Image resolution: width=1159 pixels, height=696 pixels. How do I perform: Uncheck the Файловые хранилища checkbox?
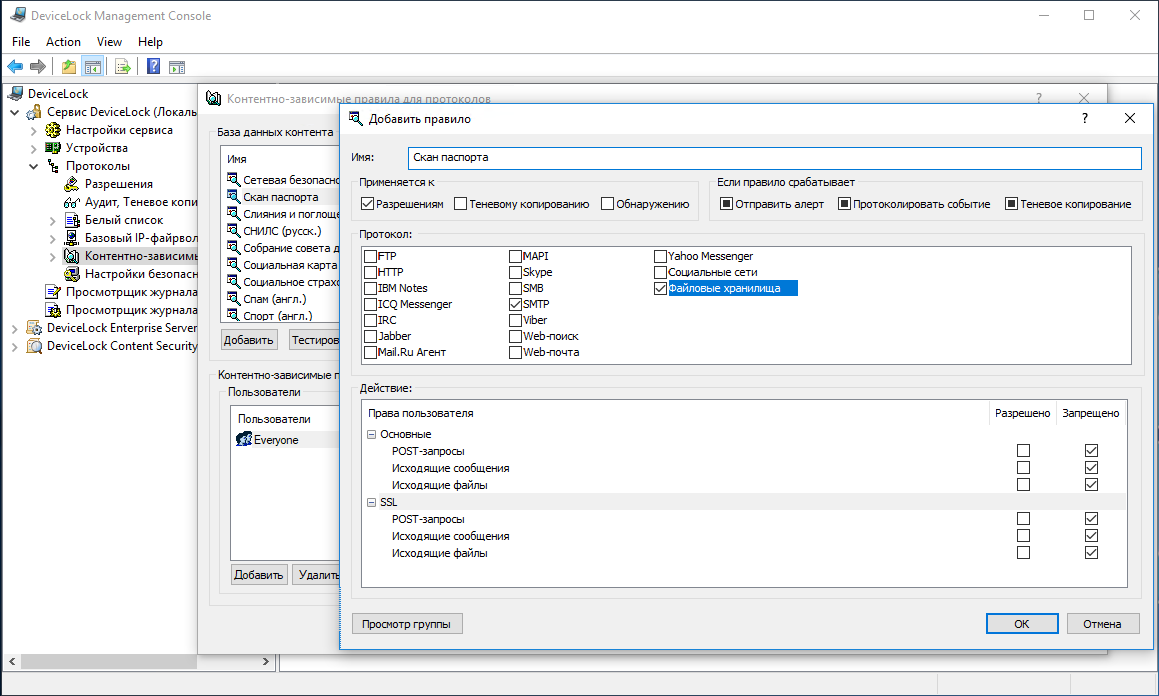[x=660, y=288]
